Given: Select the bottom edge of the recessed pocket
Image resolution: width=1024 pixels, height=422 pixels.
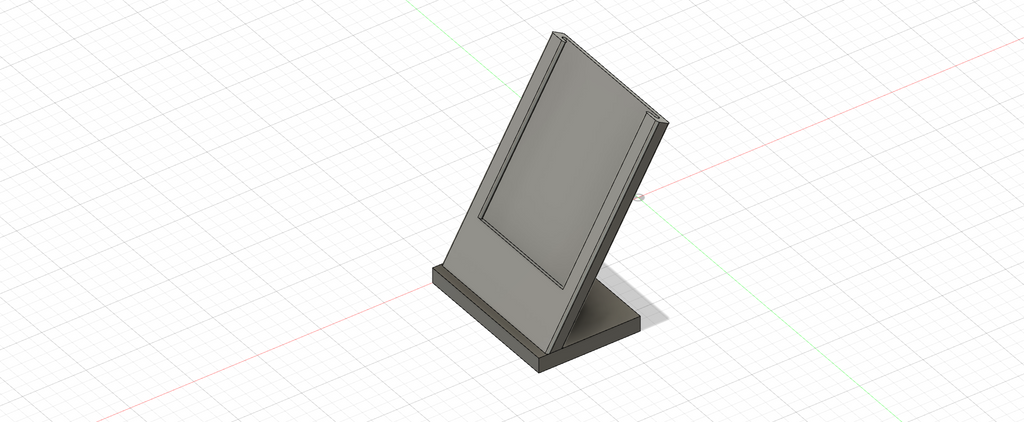Looking at the screenshot, I should [520, 252].
